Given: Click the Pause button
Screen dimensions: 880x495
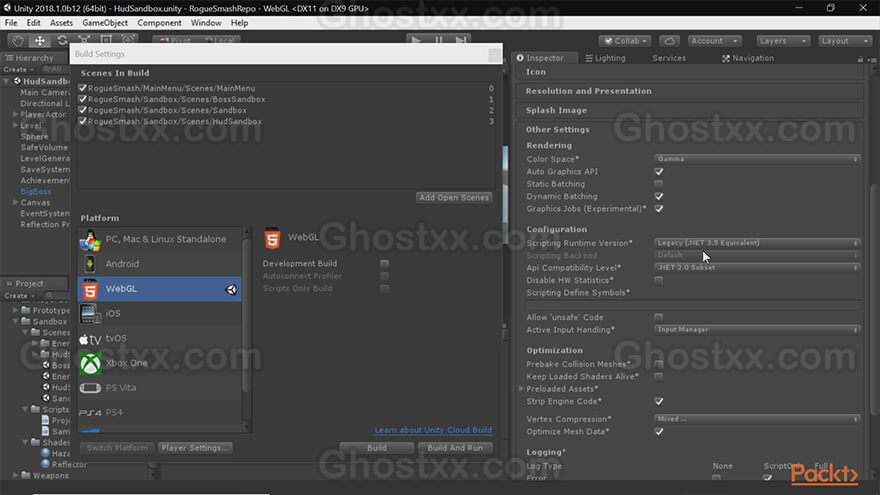Looking at the screenshot, I should tap(439, 40).
